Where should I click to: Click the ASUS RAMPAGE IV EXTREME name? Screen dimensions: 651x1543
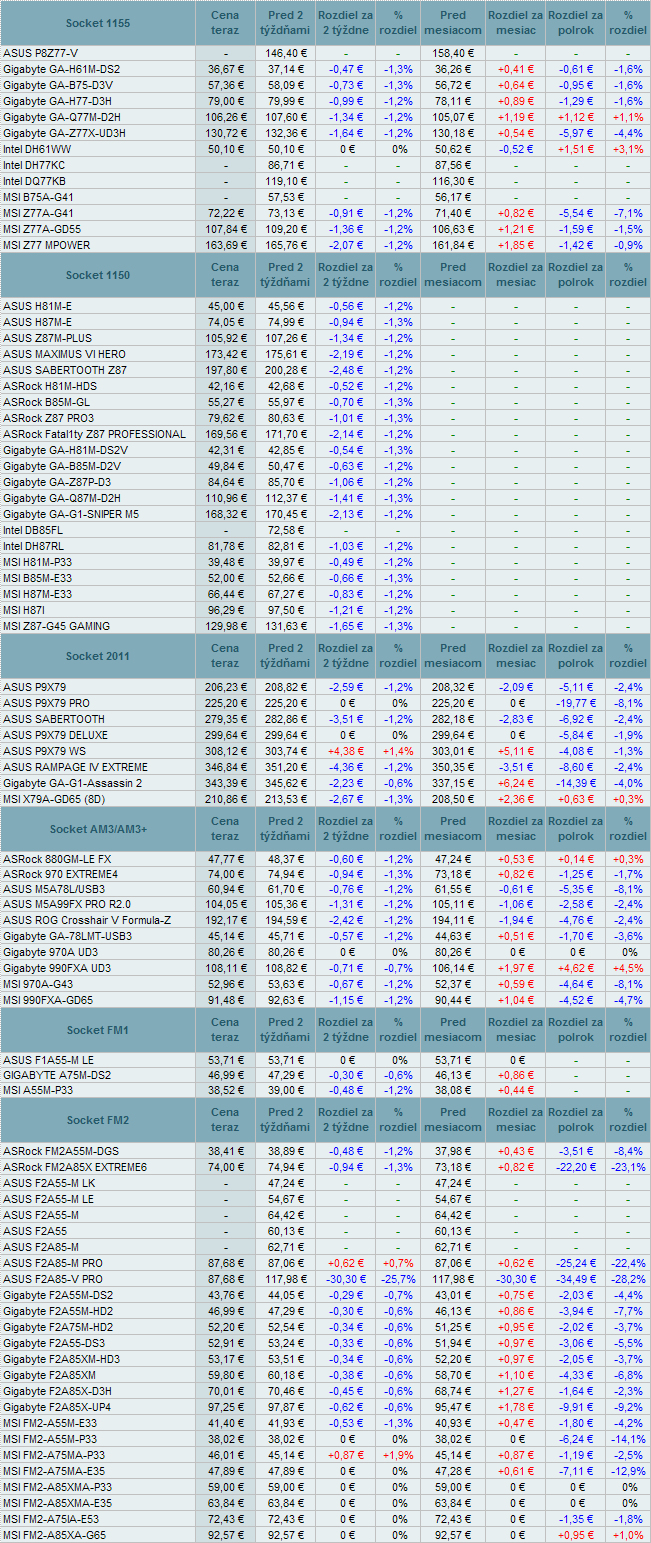(75, 767)
